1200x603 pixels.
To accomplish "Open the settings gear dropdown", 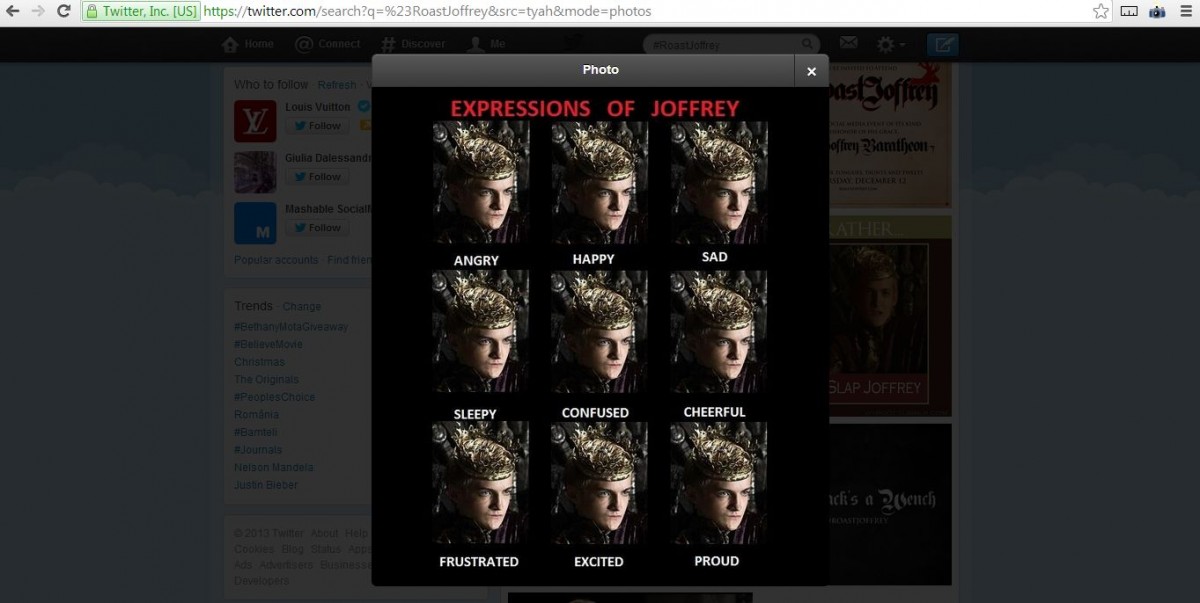I will click(x=890, y=45).
